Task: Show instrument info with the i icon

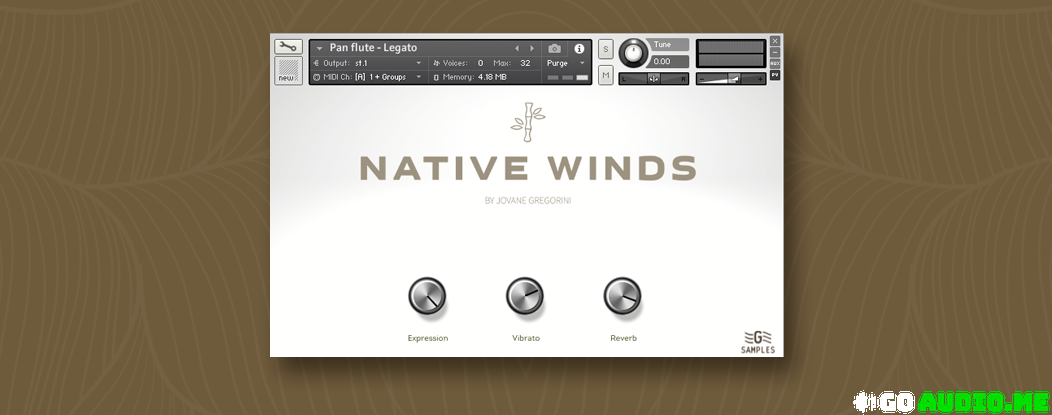Action: (579, 48)
